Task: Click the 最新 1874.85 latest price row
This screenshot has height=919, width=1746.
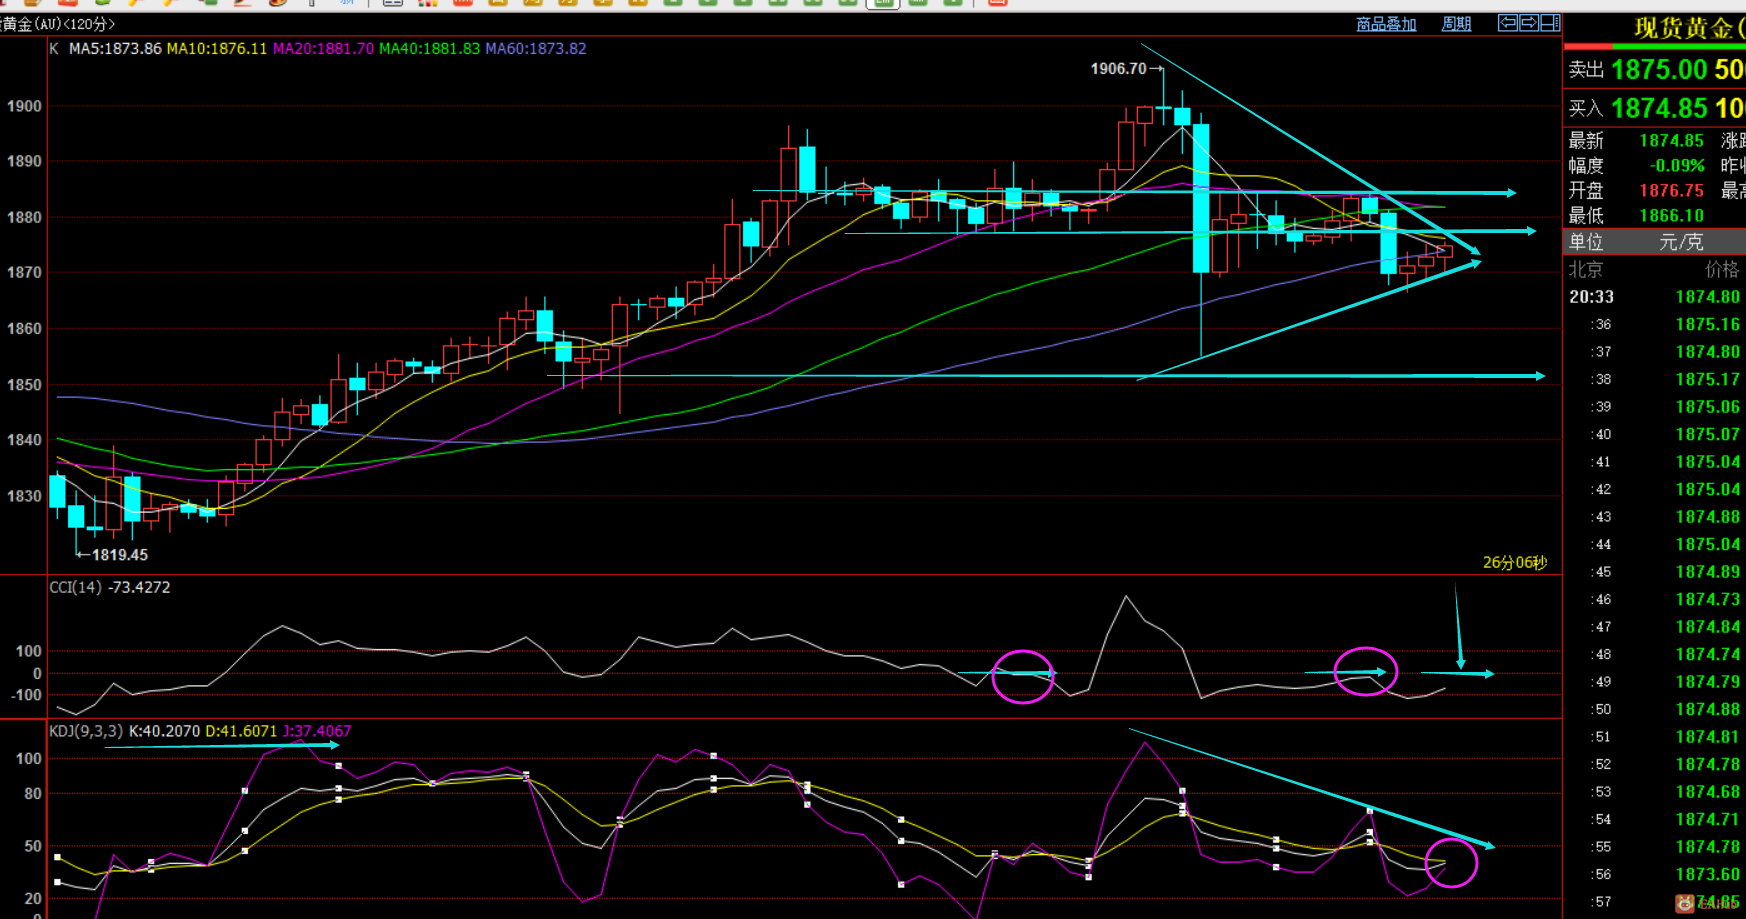Action: point(1636,141)
